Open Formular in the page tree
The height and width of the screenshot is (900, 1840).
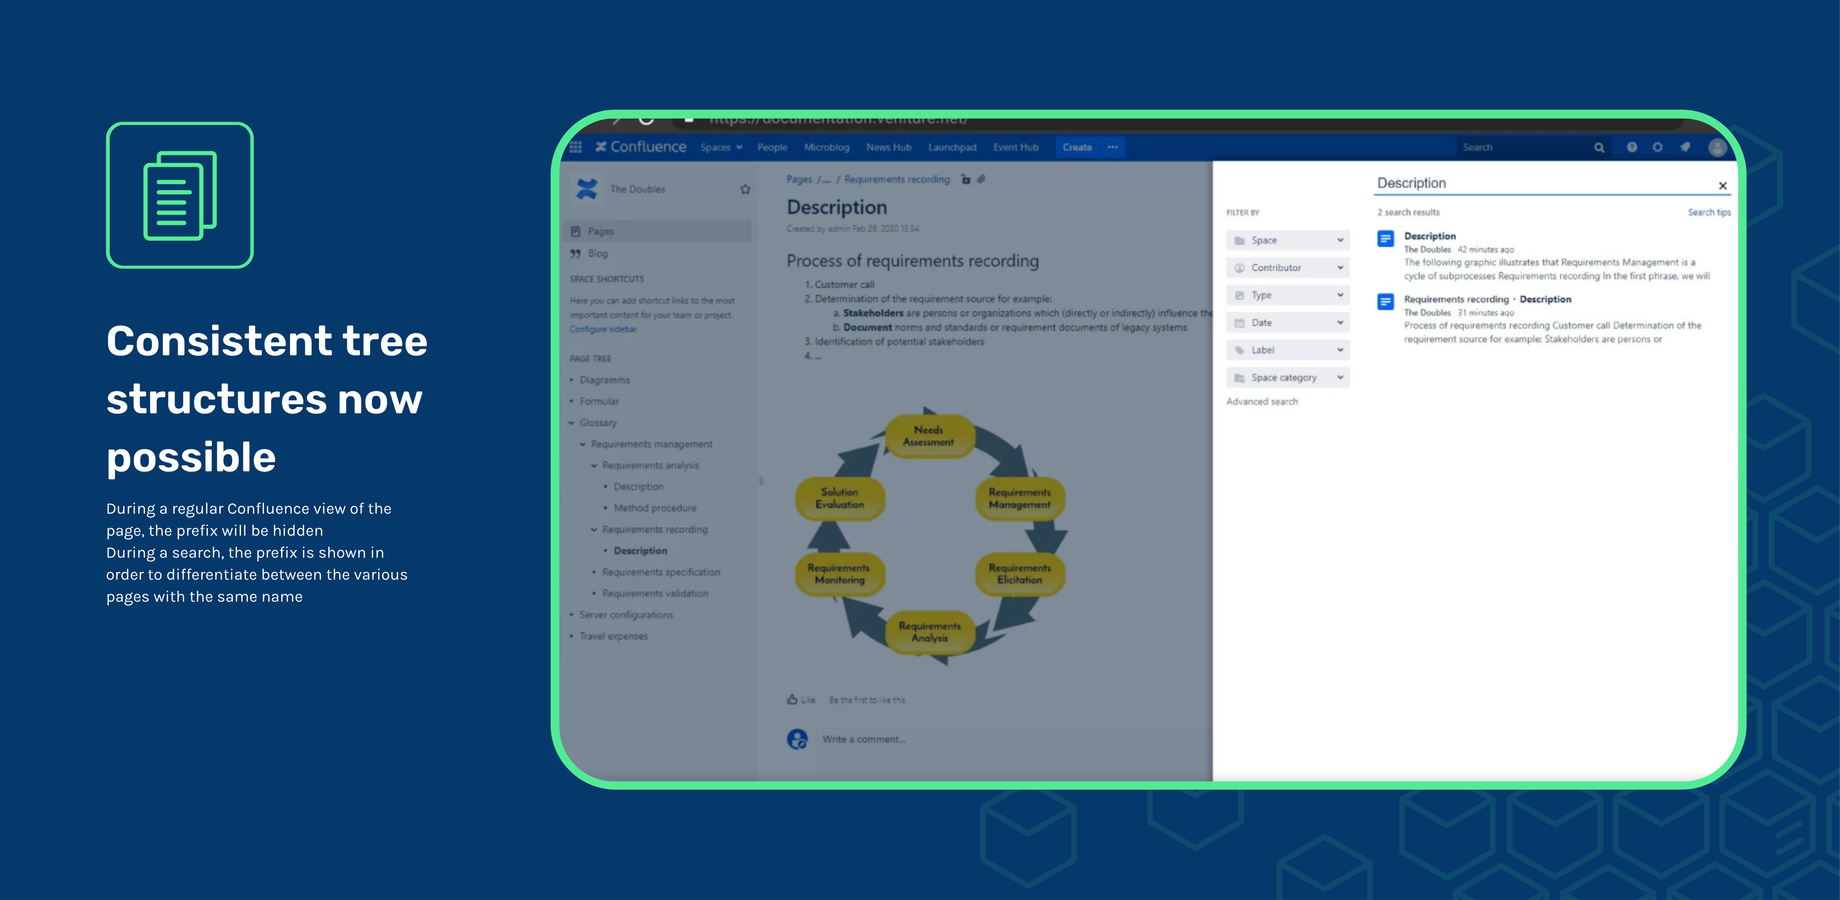click(599, 402)
